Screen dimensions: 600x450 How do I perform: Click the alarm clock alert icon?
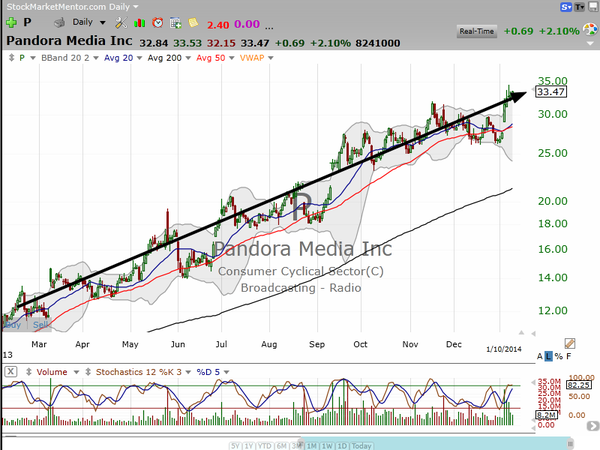tap(157, 23)
